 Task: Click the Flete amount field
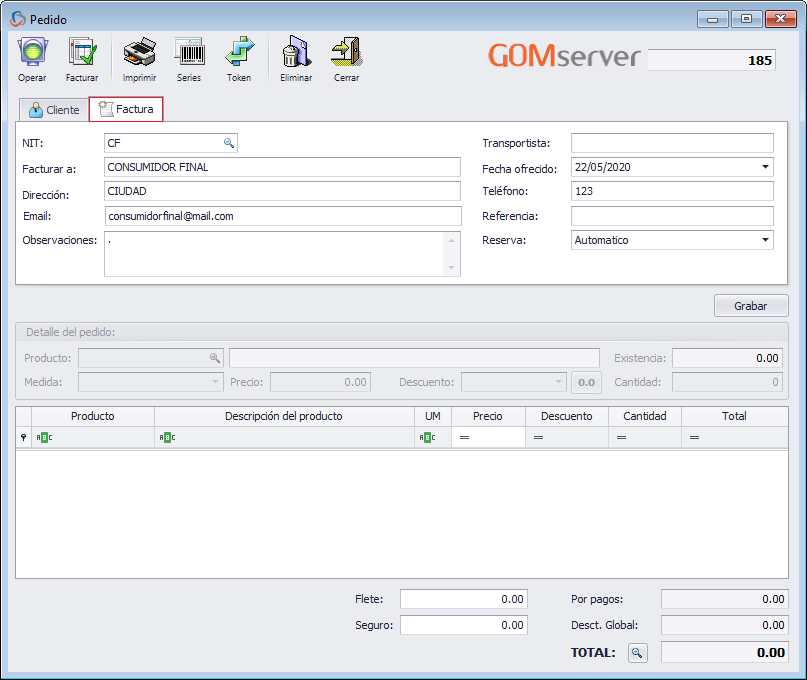[463, 599]
